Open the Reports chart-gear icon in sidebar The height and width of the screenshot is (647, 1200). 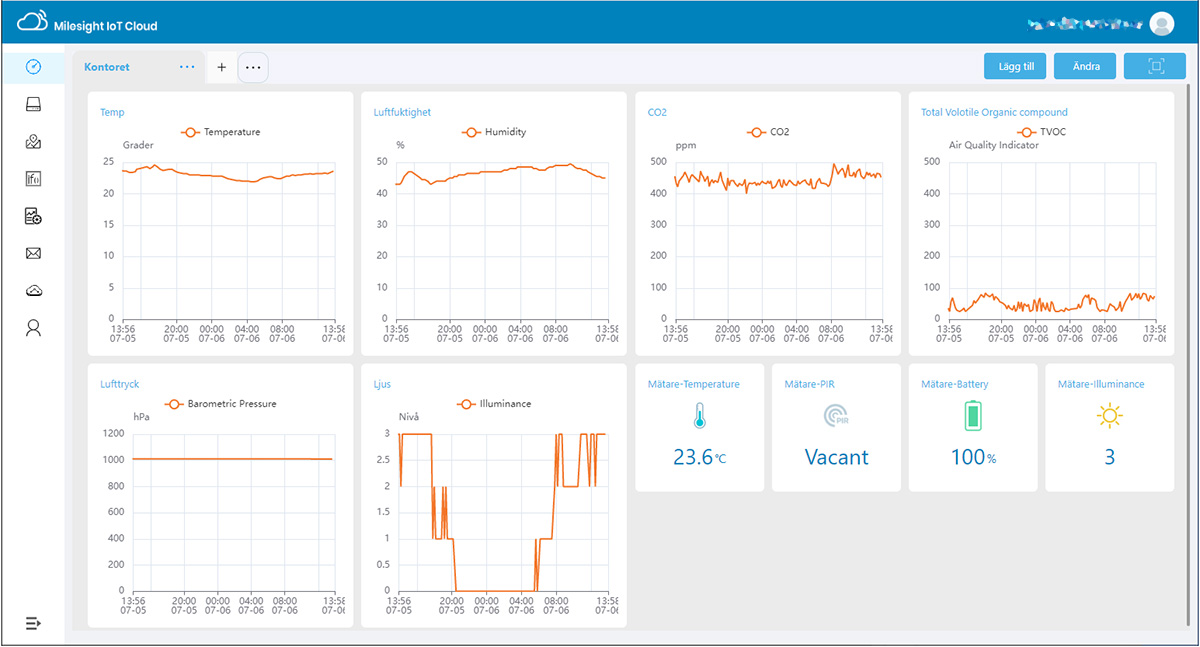[33, 216]
